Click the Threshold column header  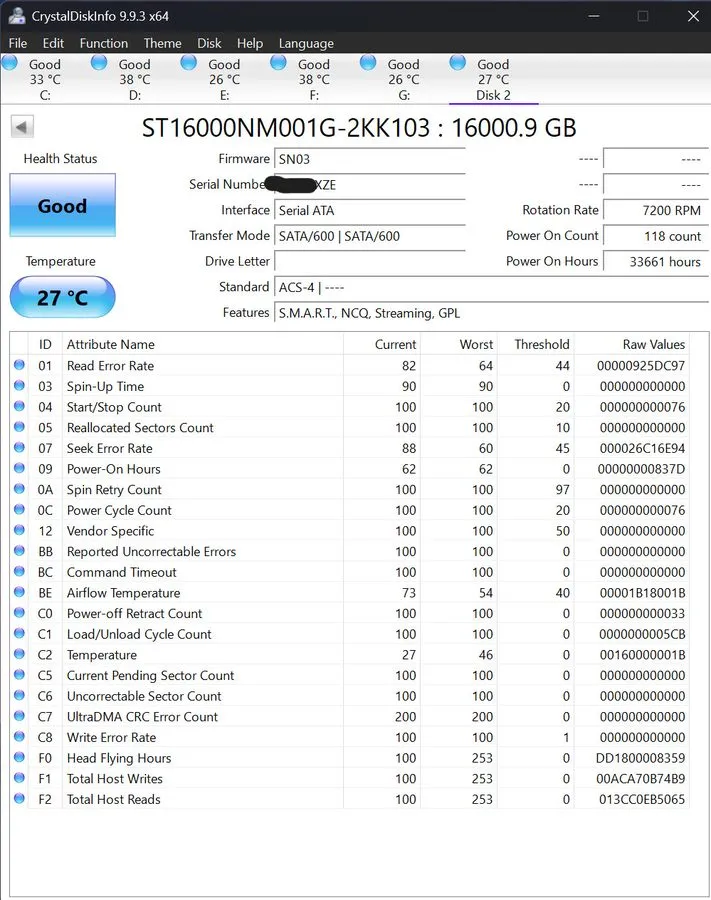point(536,344)
